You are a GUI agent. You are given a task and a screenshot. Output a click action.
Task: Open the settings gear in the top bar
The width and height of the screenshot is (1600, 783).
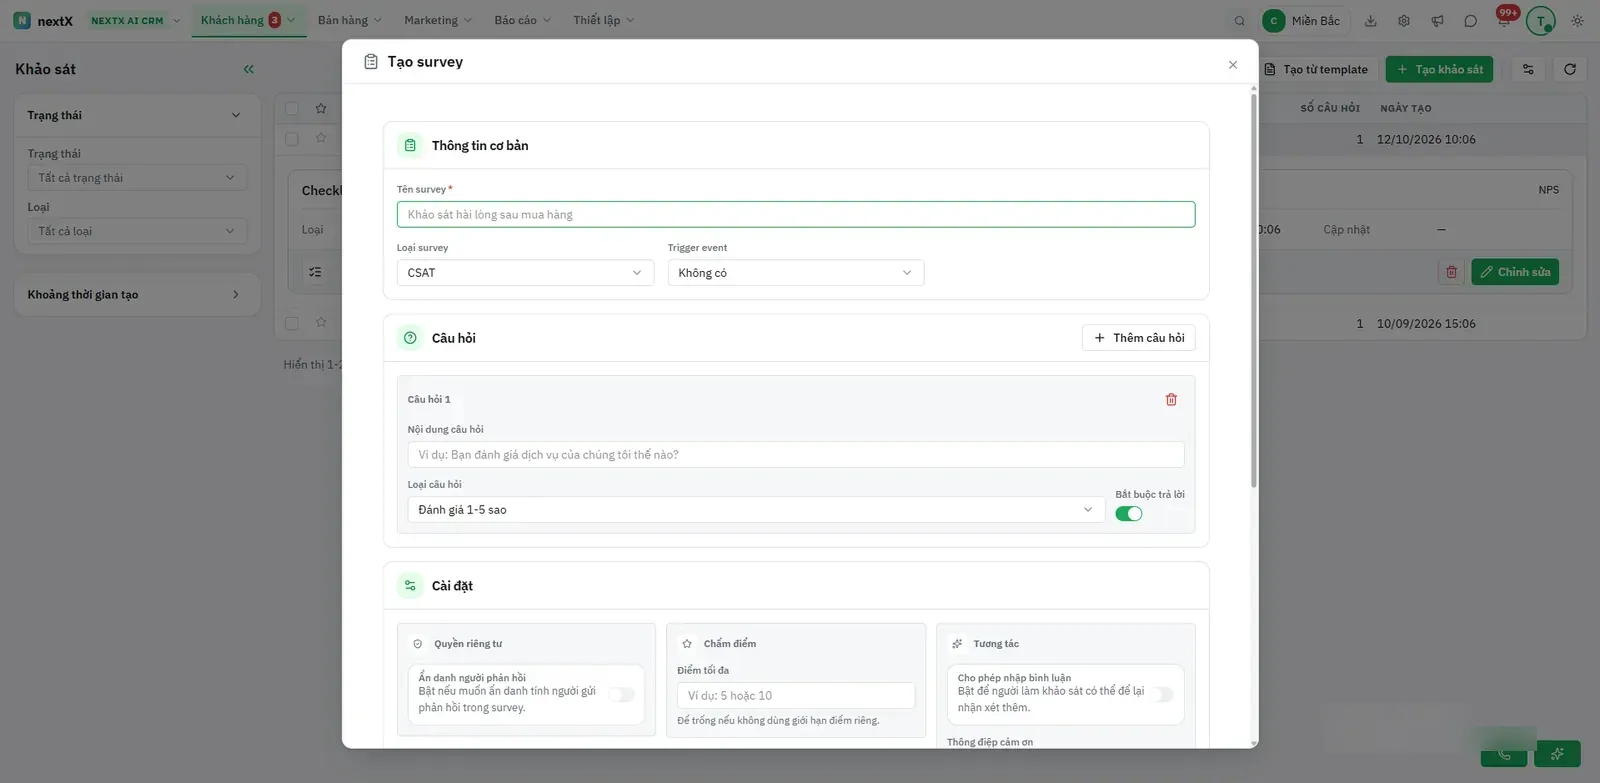(x=1404, y=21)
